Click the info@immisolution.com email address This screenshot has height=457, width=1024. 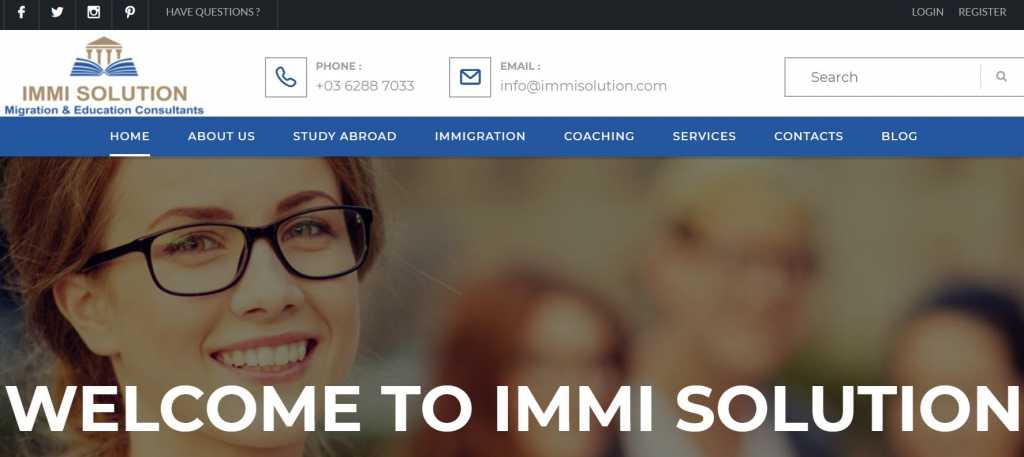click(583, 86)
